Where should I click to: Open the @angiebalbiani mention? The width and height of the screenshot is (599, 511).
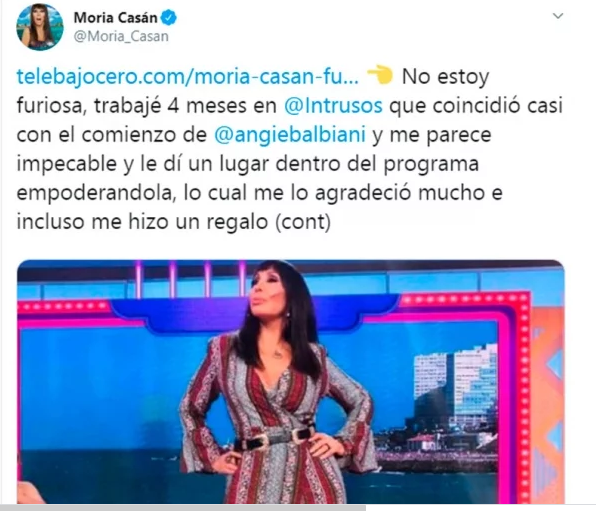coord(290,134)
